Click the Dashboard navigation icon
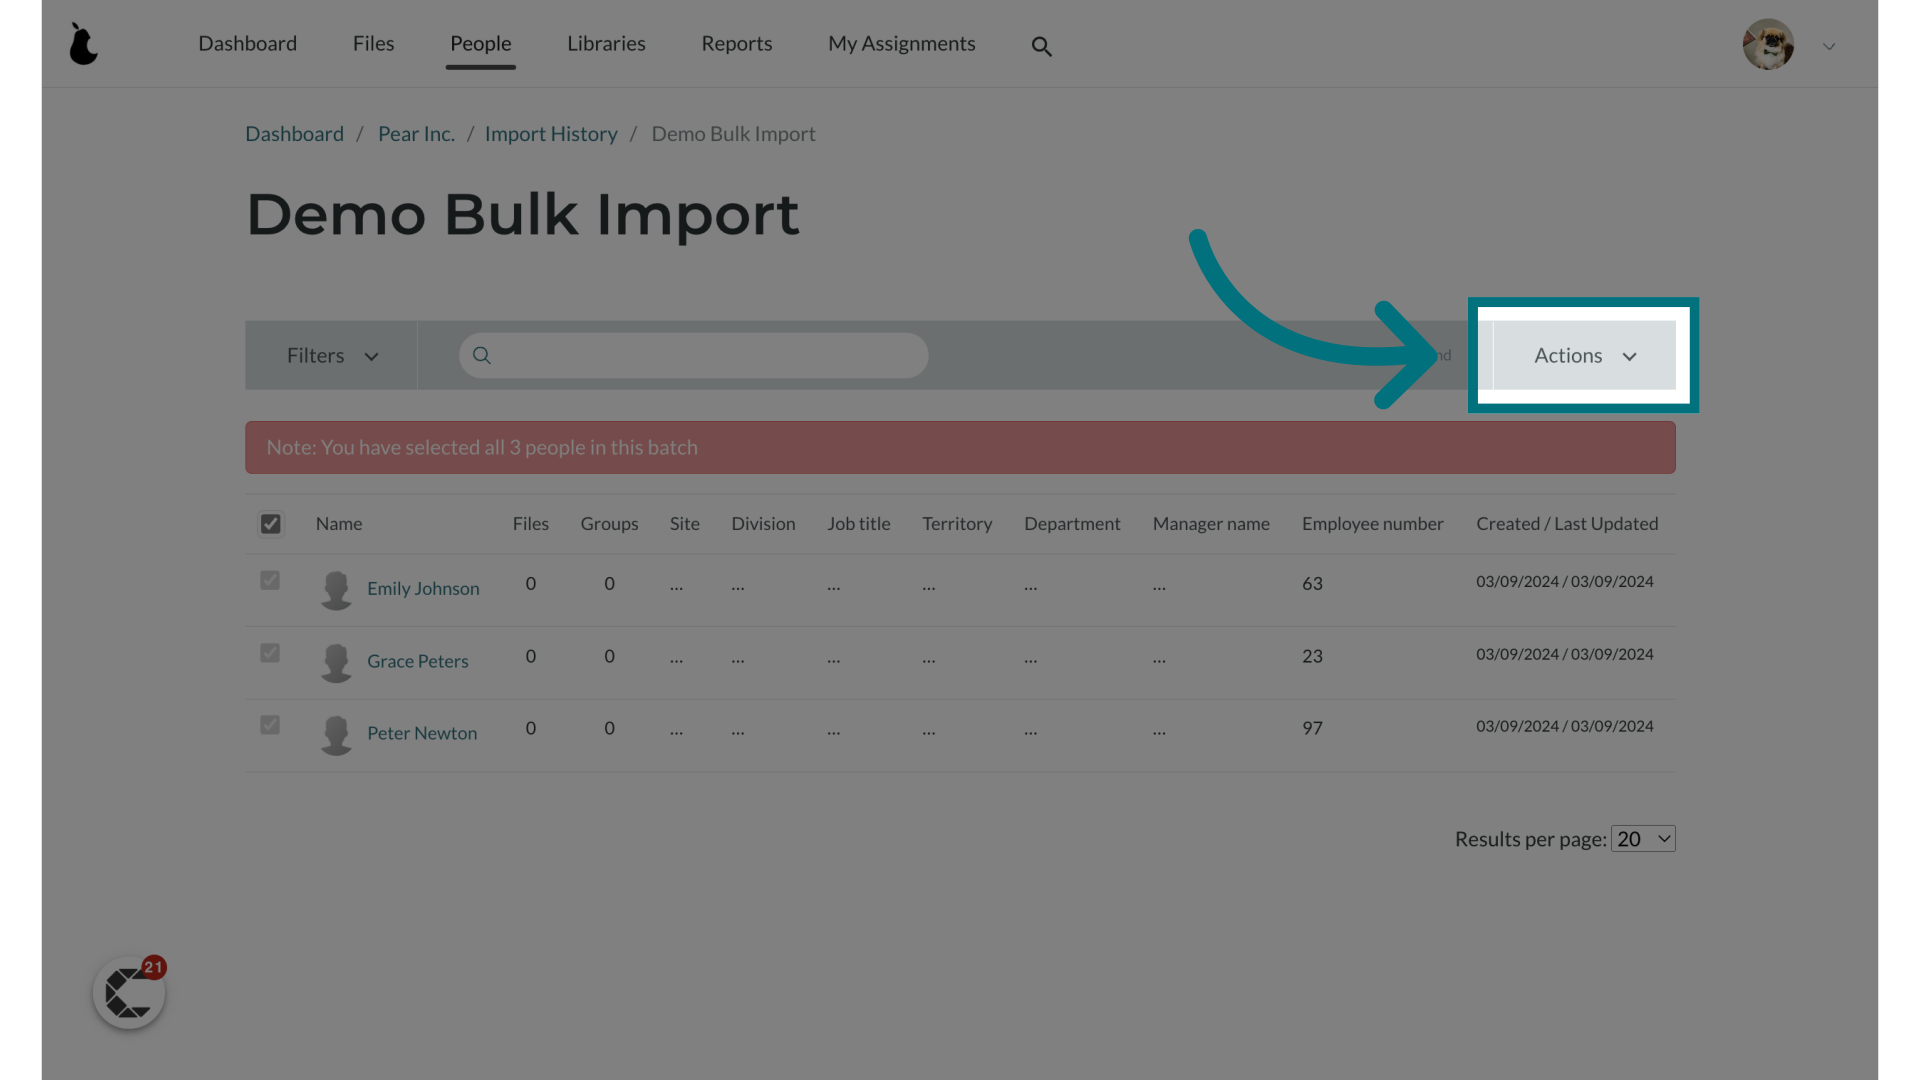Image resolution: width=1920 pixels, height=1080 pixels. point(248,42)
